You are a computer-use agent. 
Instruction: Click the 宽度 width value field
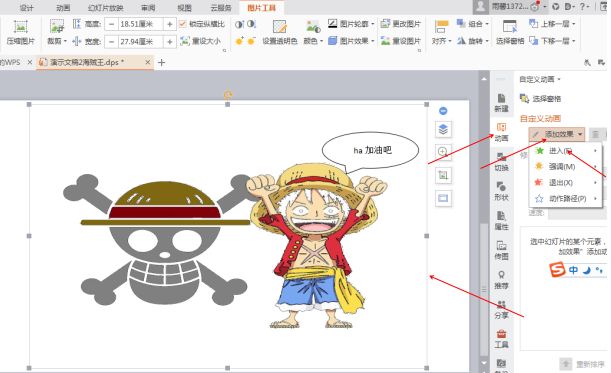140,41
